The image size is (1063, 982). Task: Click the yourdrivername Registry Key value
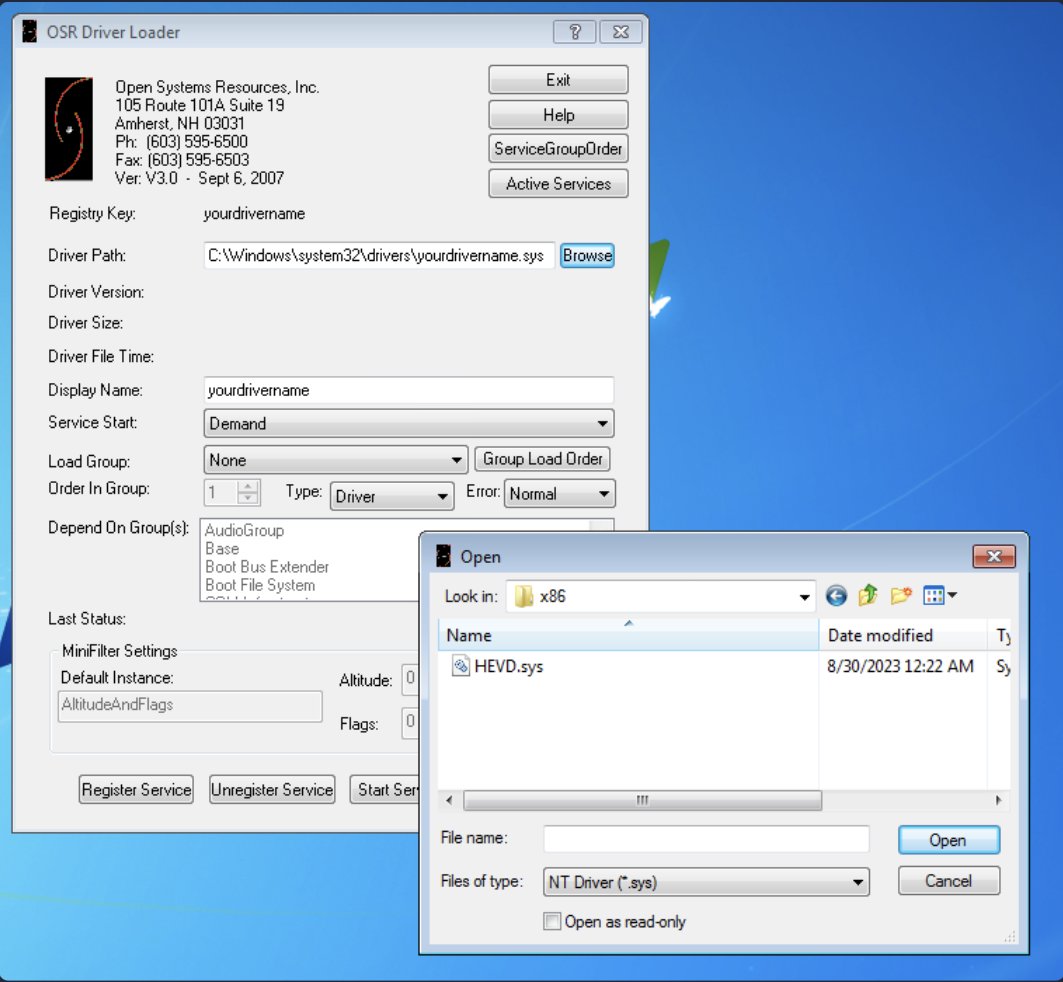(x=254, y=214)
